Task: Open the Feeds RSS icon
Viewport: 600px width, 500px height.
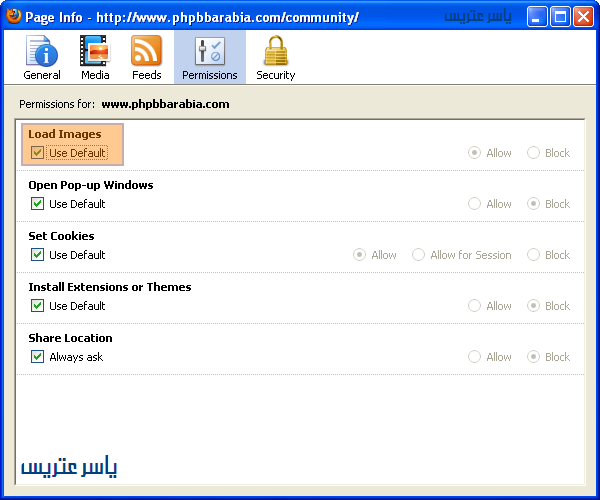Action: point(146,51)
